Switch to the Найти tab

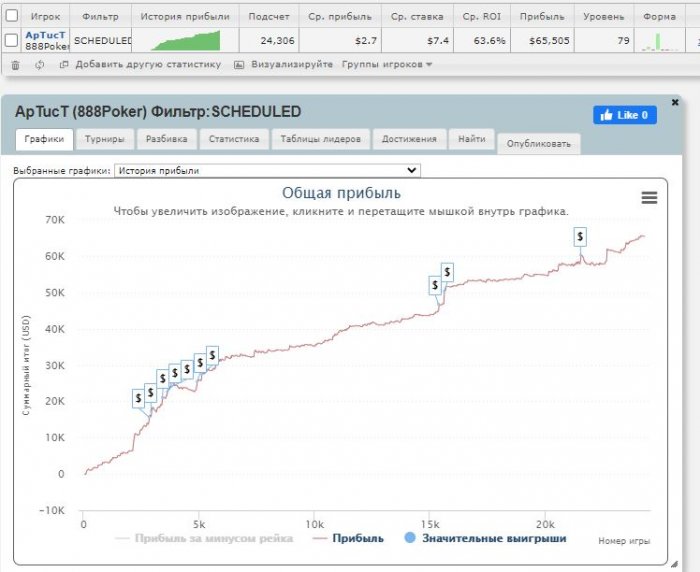coord(471,139)
